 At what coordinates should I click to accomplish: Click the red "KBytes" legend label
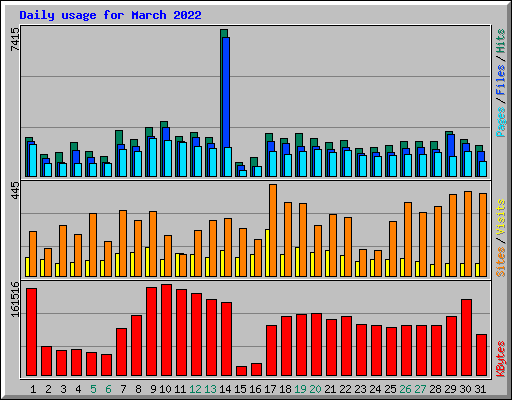(501, 359)
